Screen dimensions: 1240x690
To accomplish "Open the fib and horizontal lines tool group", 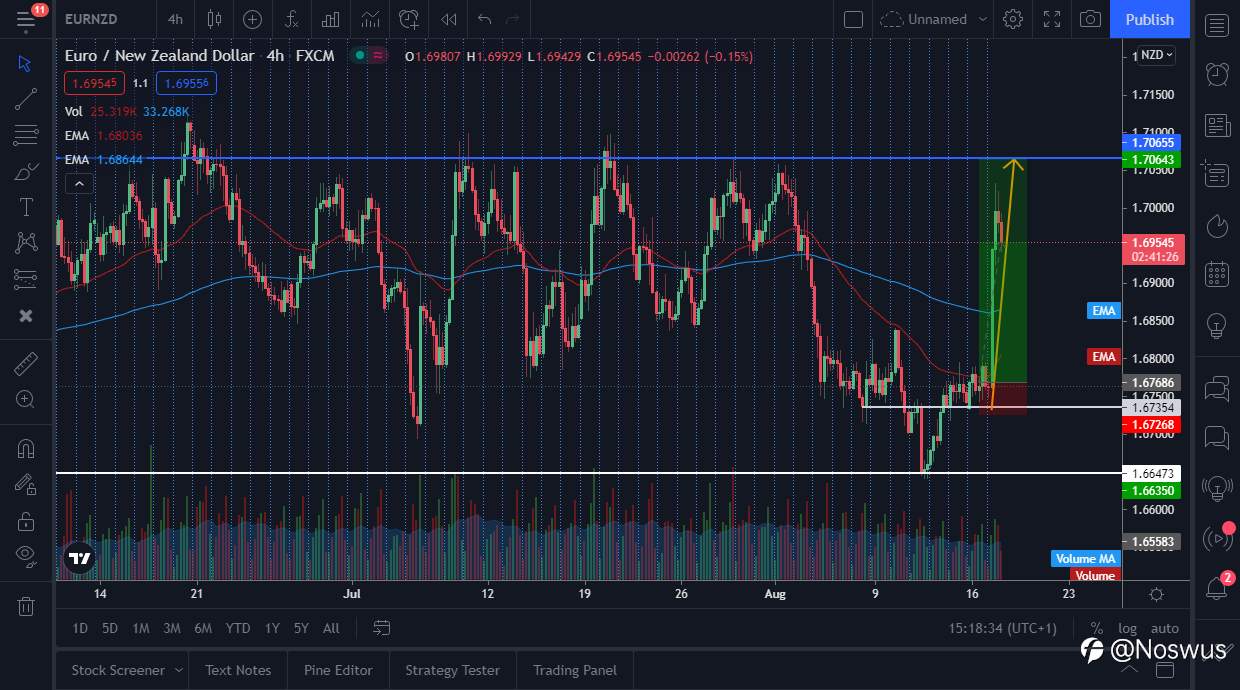I will (x=26, y=135).
